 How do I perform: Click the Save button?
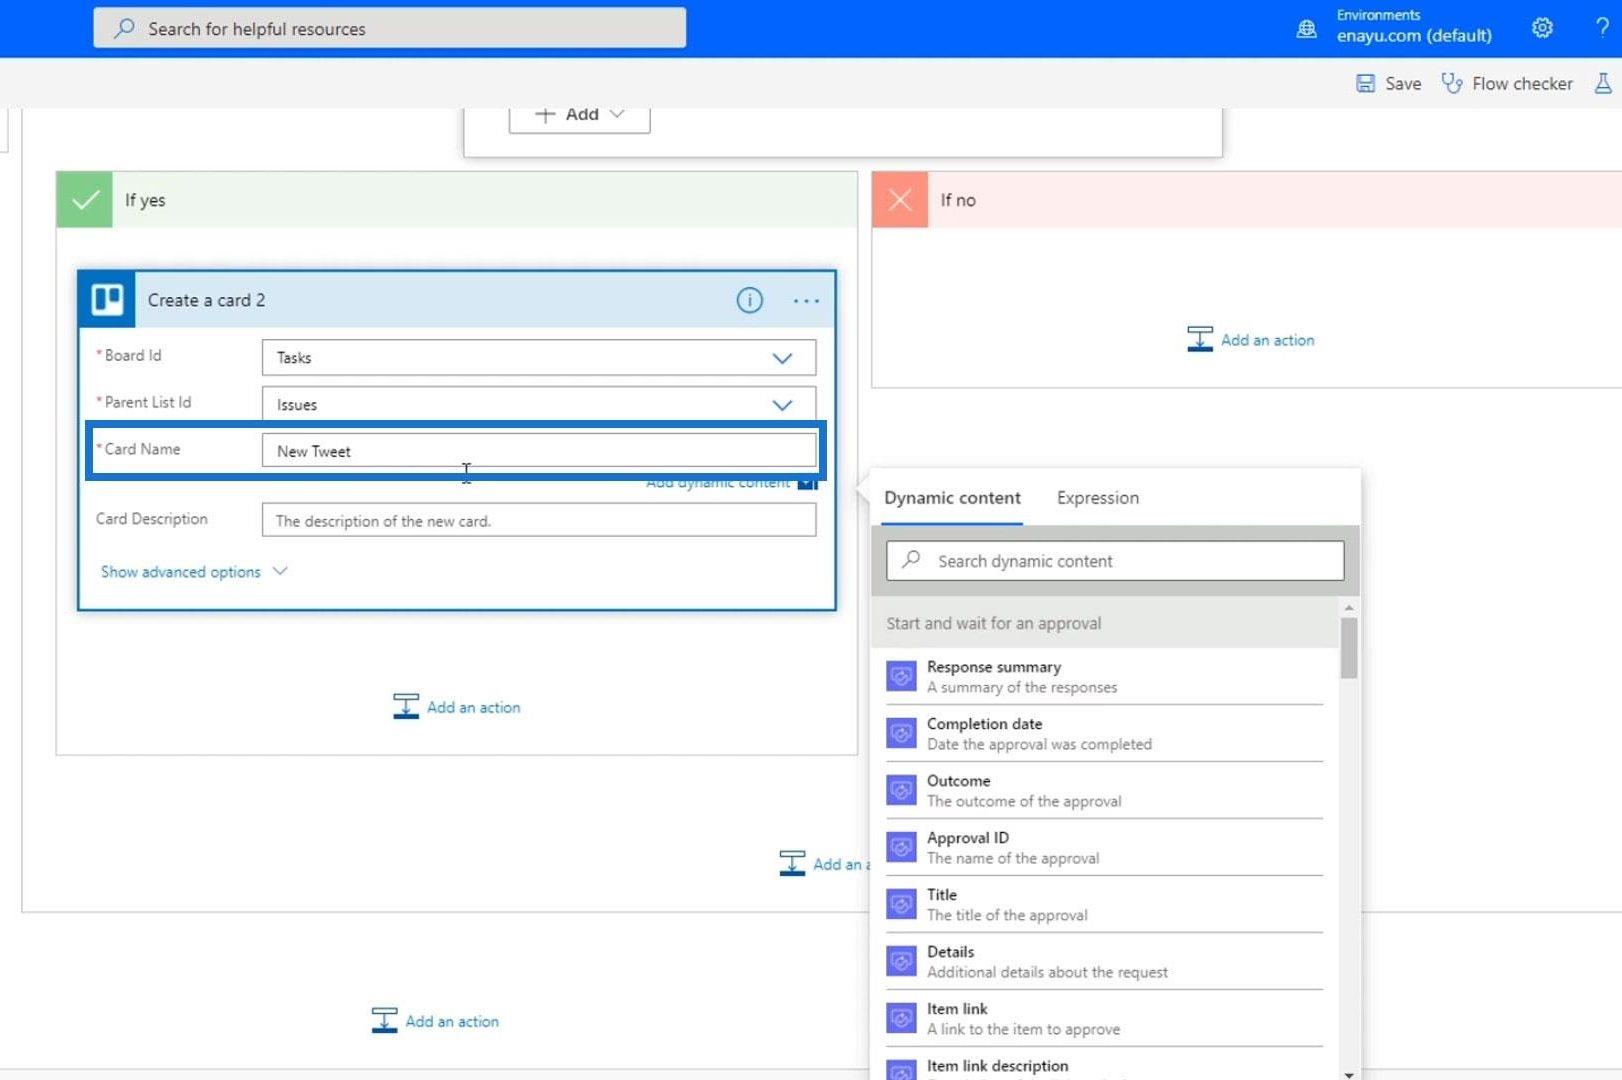click(1388, 84)
